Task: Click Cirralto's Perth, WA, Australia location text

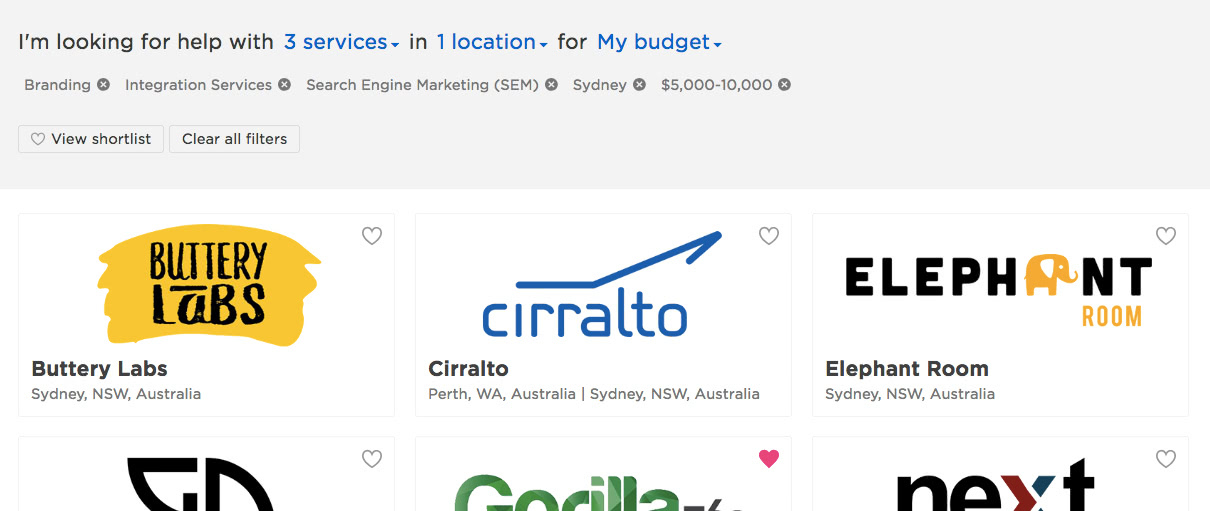Action: [502, 394]
